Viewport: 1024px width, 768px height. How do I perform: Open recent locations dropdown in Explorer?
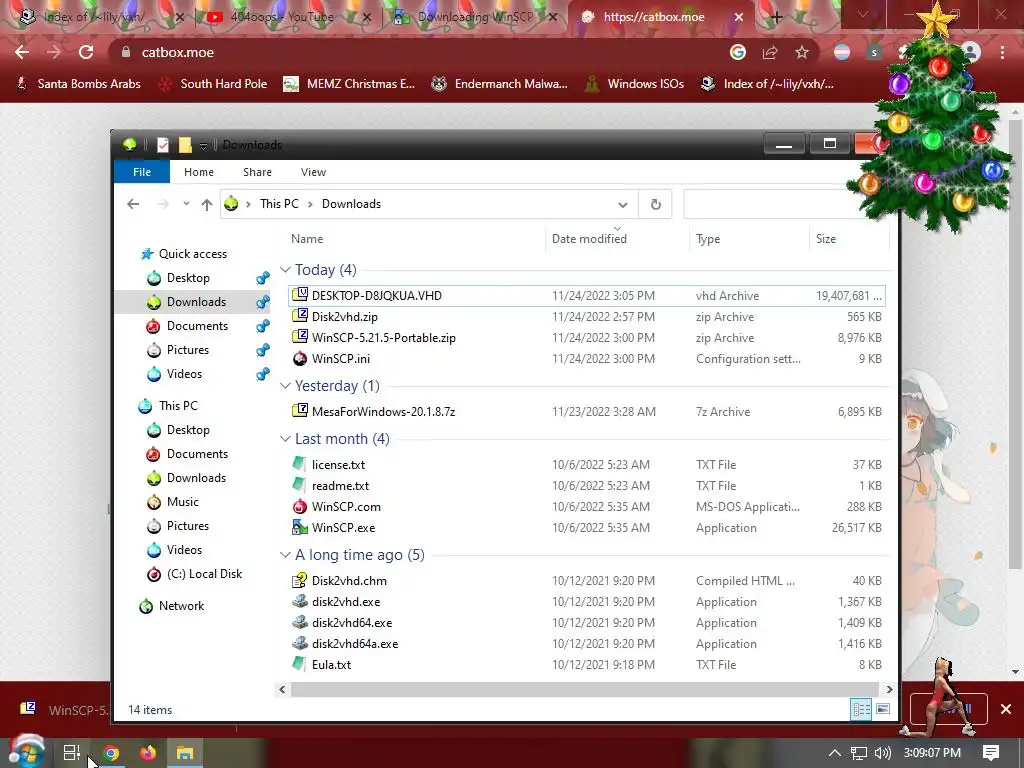[x=186, y=204]
